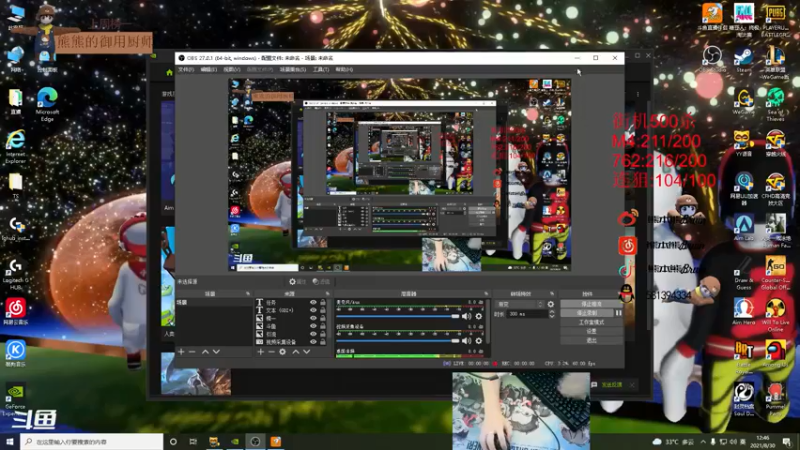Open the Aim Lab desktop shortcut
Viewport: 800px width, 450px height.
coord(744,227)
